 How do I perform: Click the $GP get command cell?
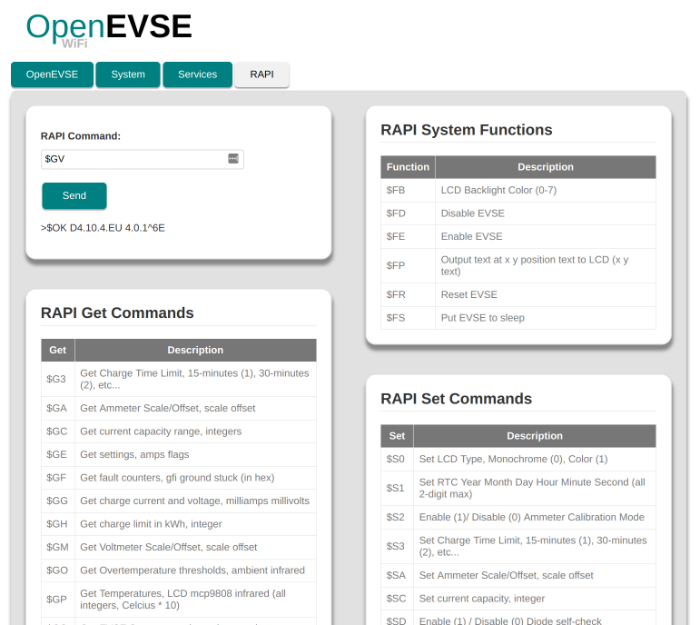[58, 600]
